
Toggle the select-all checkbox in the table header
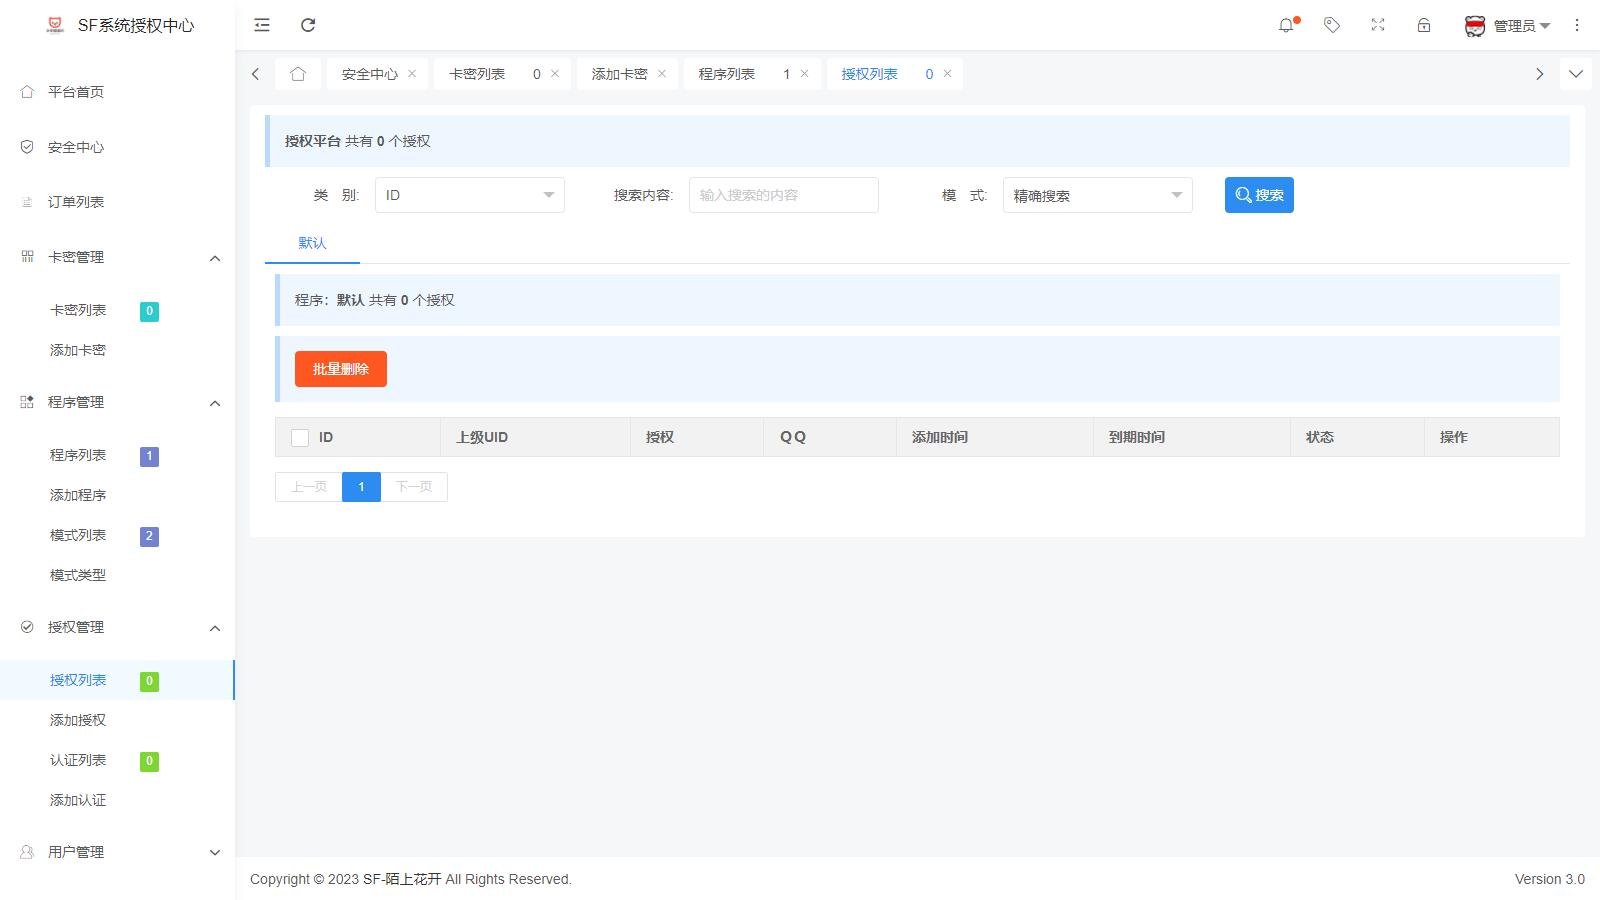[x=299, y=437]
